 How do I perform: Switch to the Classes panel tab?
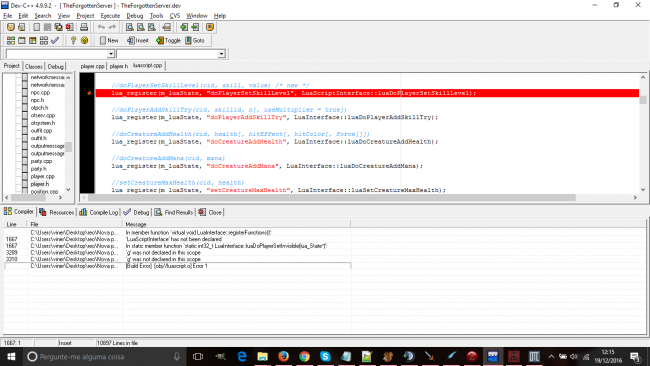34,66
